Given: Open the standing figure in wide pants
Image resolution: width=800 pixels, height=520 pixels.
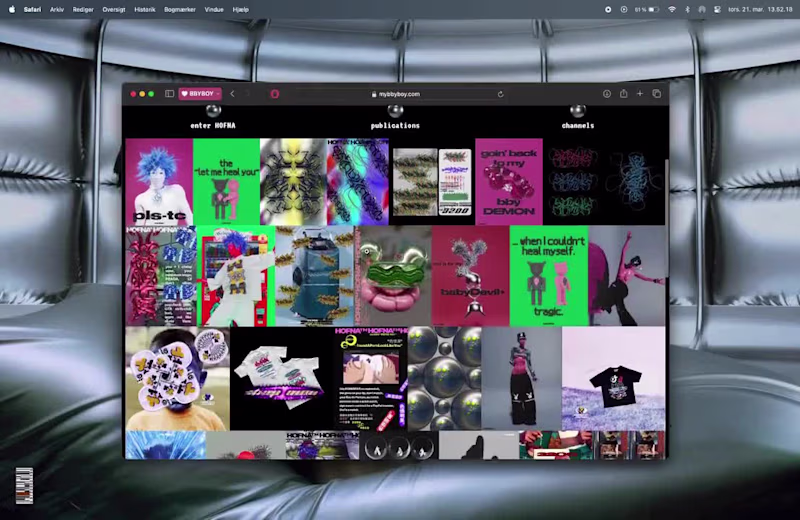Looking at the screenshot, I should click(x=521, y=379).
